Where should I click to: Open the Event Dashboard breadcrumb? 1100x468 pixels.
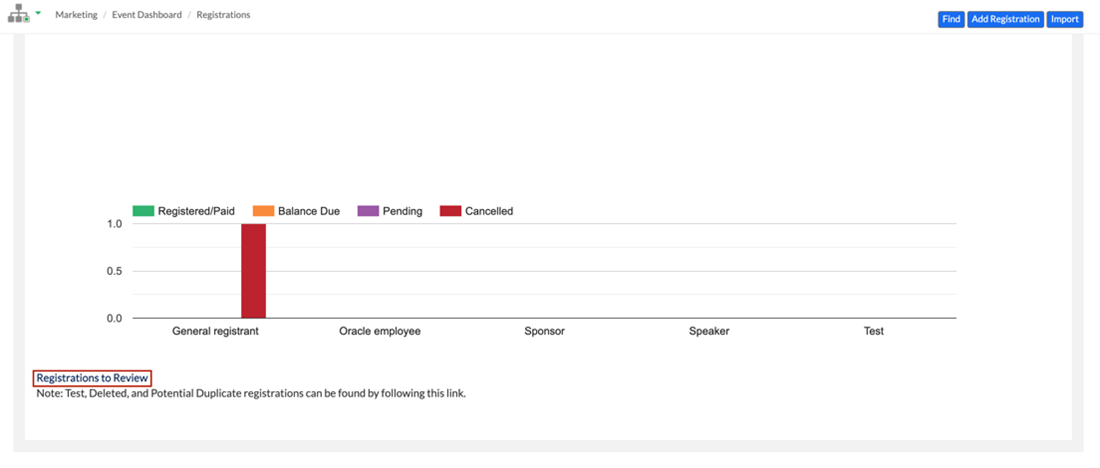pos(145,15)
